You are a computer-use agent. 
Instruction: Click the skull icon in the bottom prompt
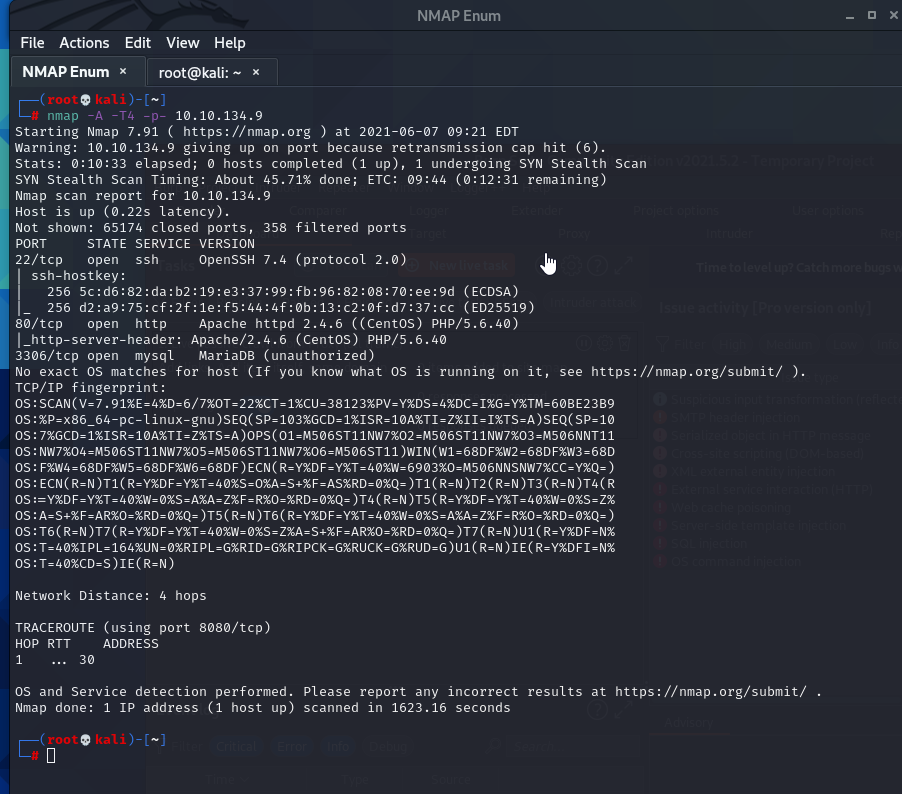point(85,739)
